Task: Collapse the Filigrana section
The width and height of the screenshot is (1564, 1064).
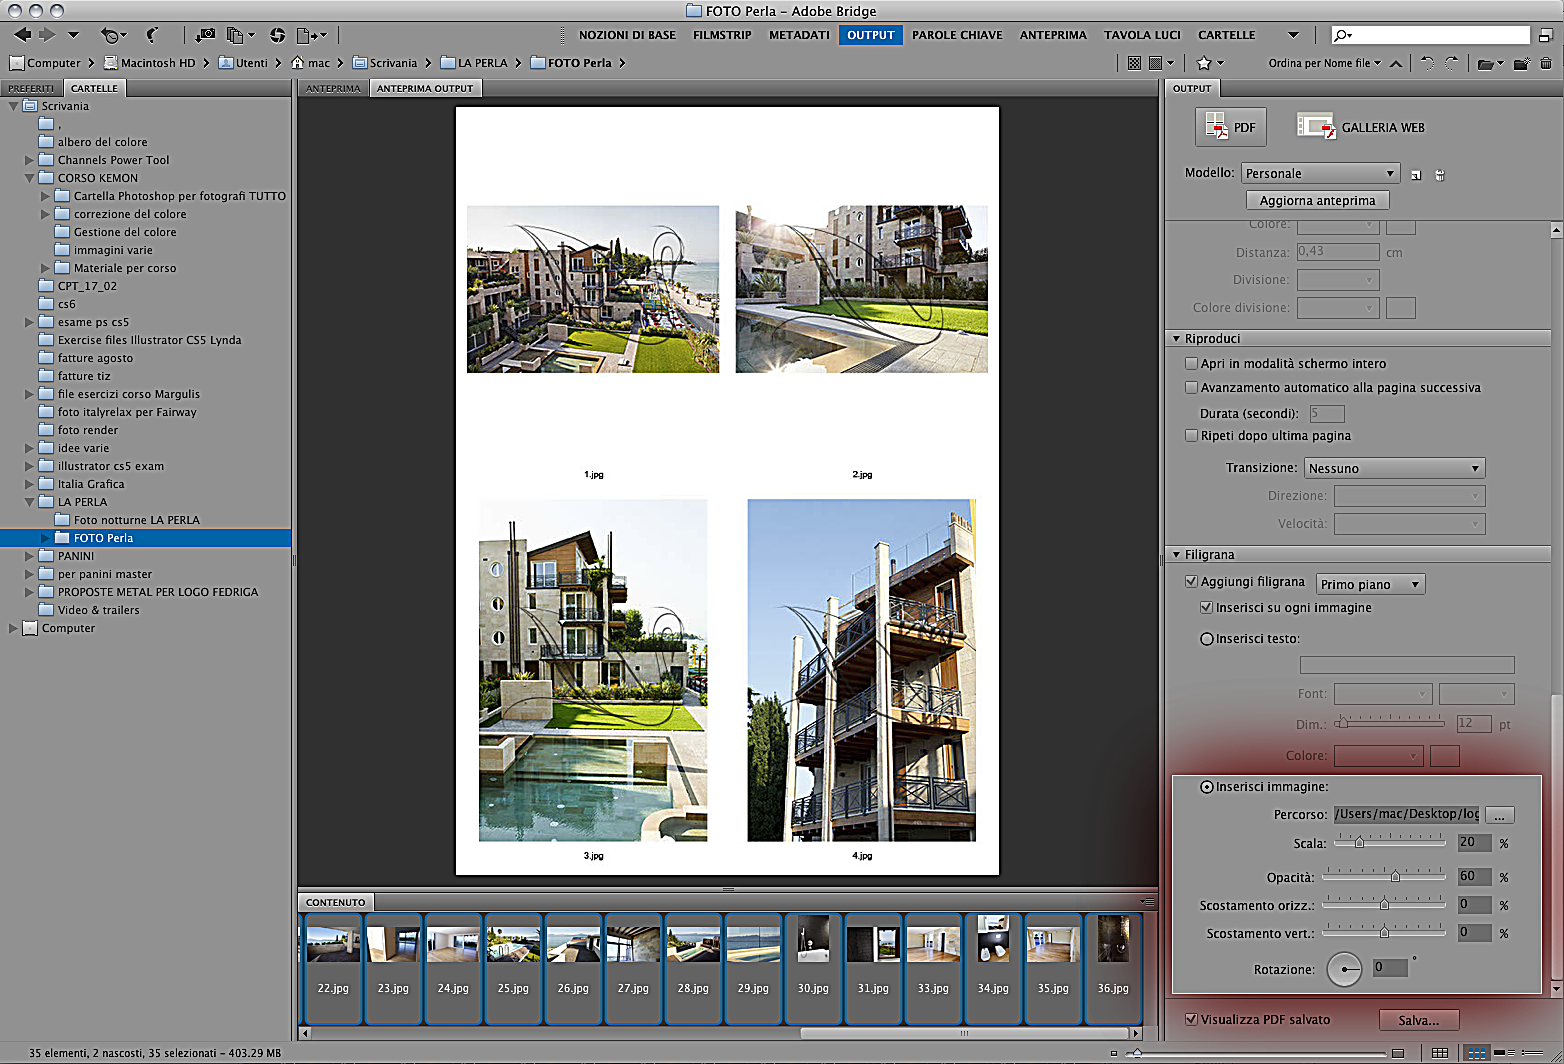Action: (1176, 554)
